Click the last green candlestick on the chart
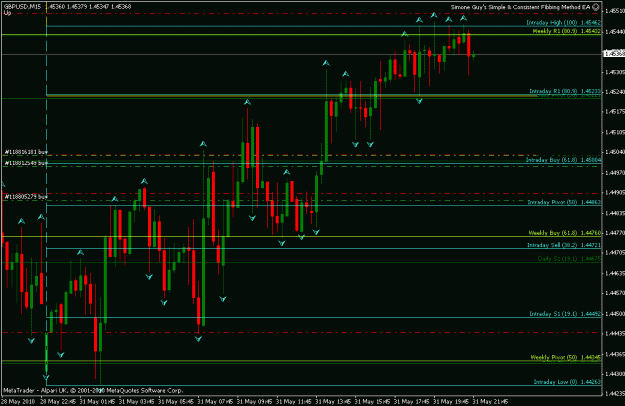Viewport: 625px width, 406px height. click(x=474, y=56)
